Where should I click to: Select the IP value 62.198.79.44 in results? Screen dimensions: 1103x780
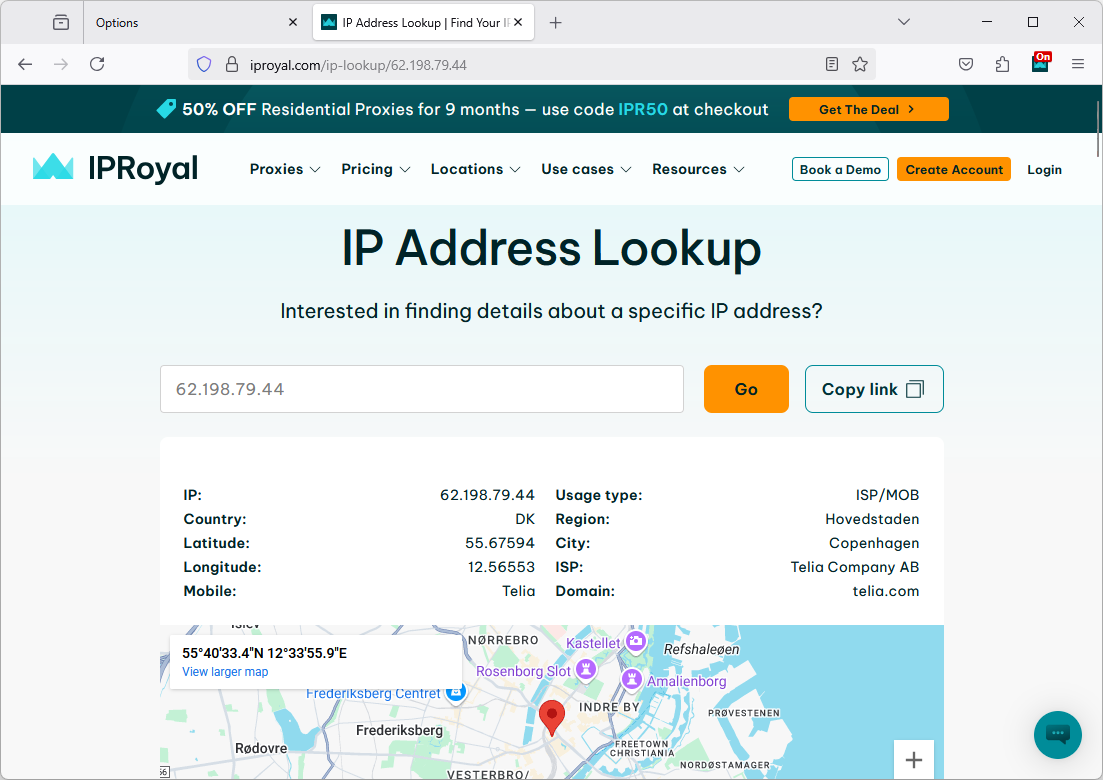click(487, 495)
